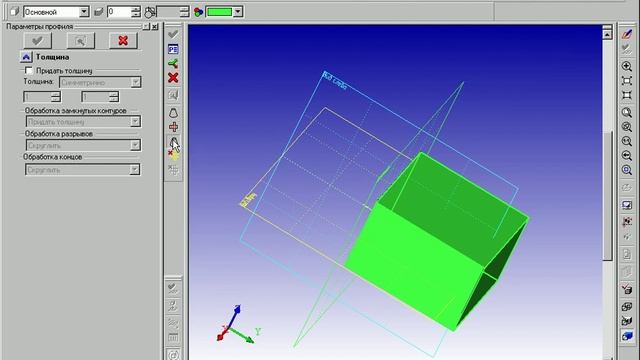Click the yellow cancel-selection icon with the small red x
The image size is (640, 360).
(x=173, y=155)
